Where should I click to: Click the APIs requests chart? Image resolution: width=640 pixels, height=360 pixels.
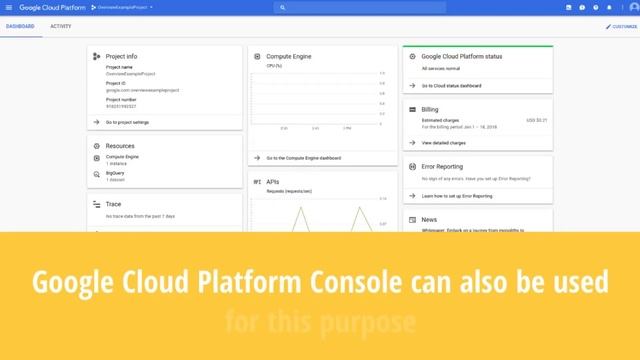click(x=318, y=214)
